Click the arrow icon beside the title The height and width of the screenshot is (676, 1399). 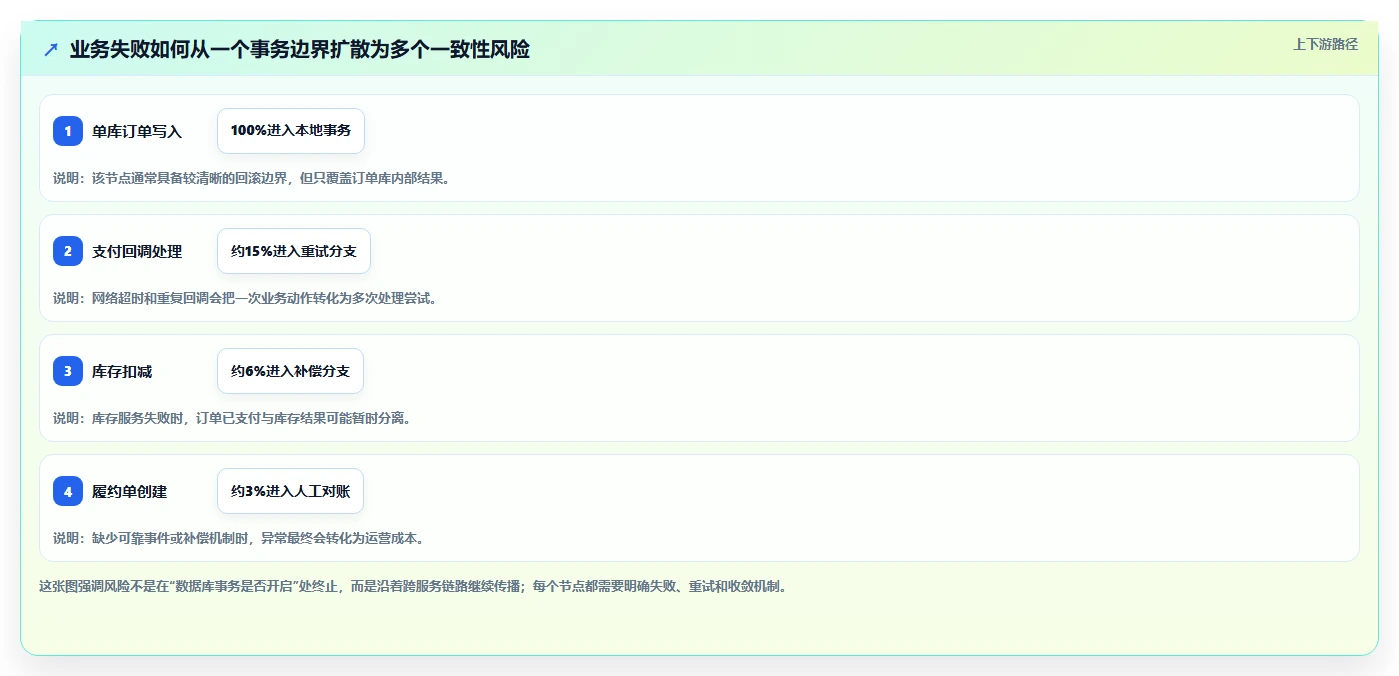pos(51,49)
